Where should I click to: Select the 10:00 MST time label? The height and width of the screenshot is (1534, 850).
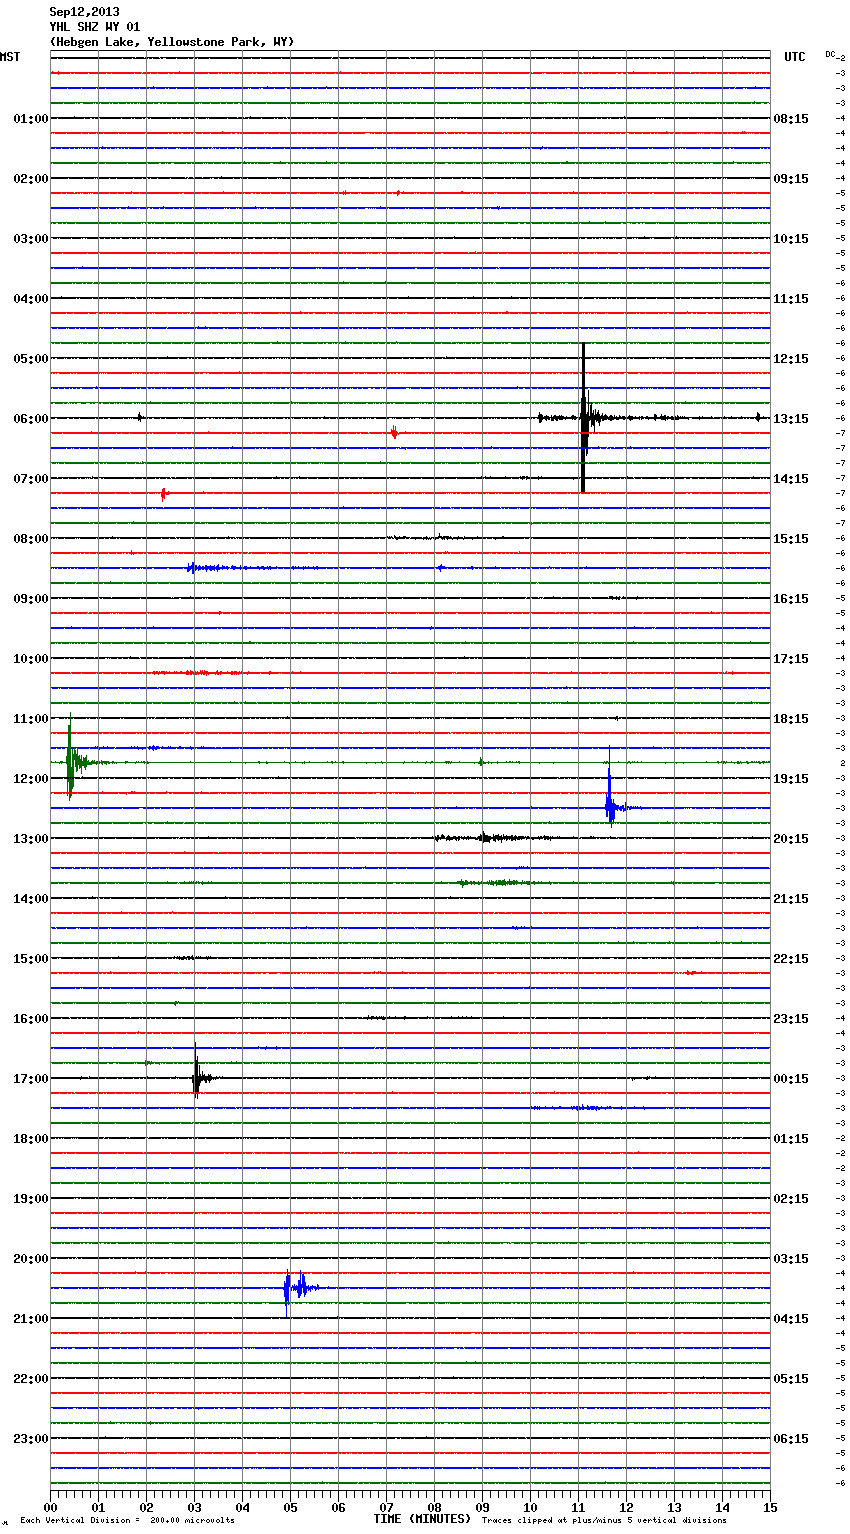tap(31, 659)
